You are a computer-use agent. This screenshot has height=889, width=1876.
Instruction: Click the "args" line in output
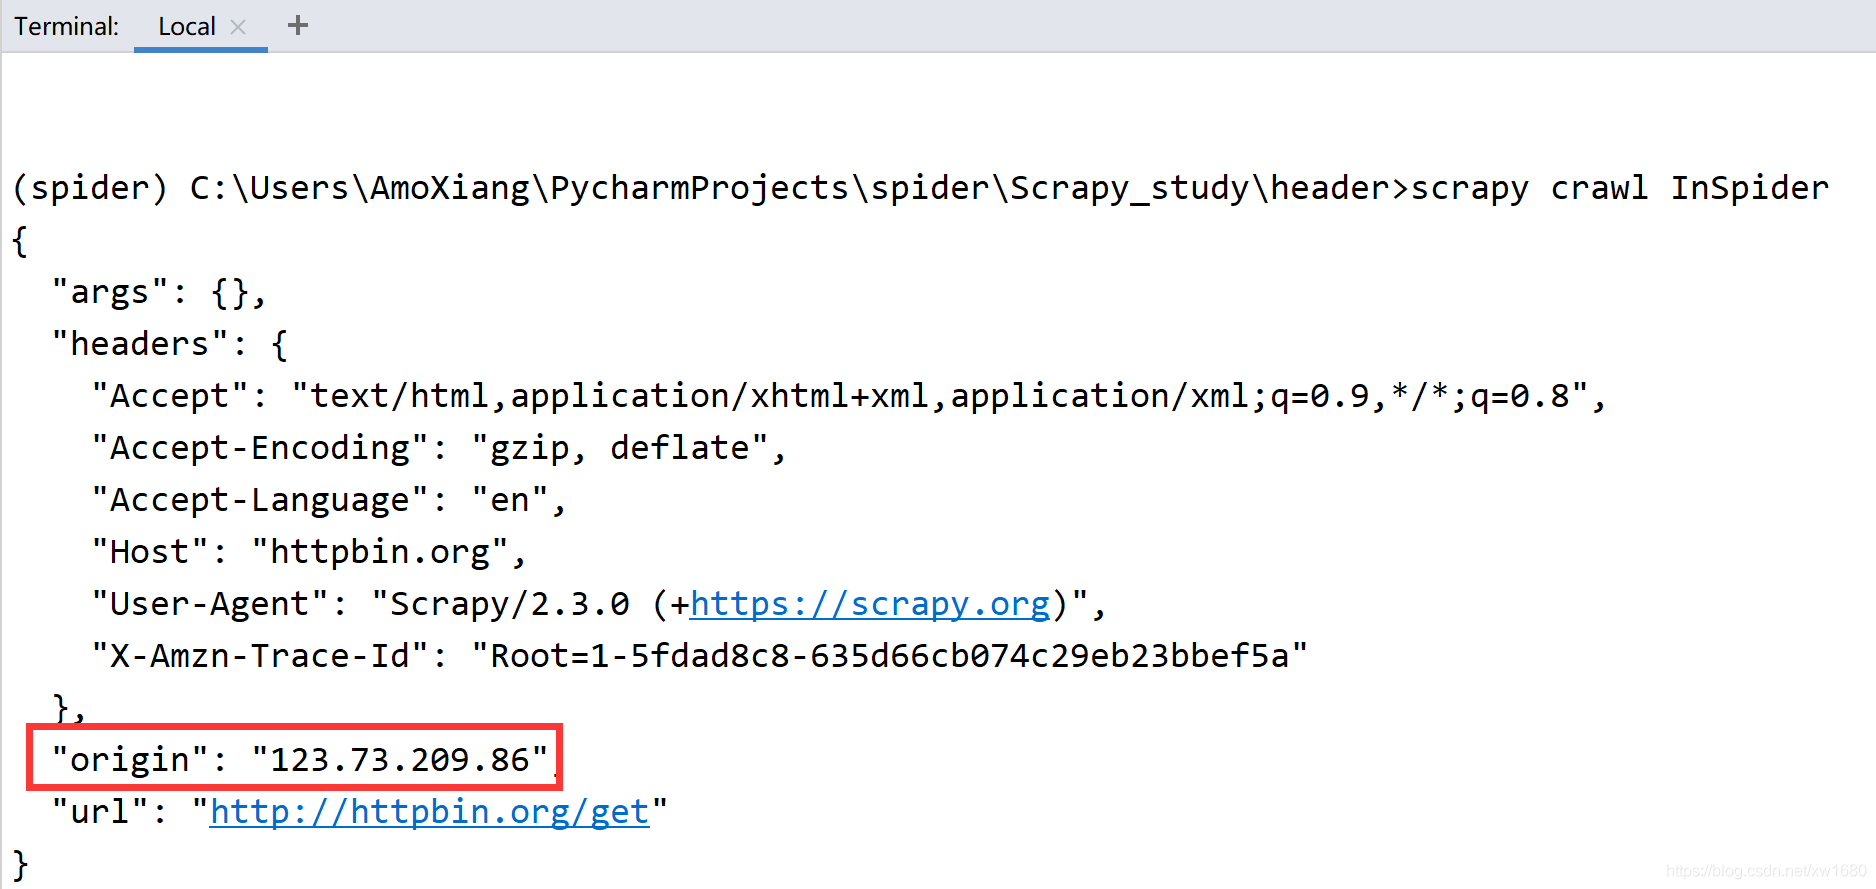[159, 292]
